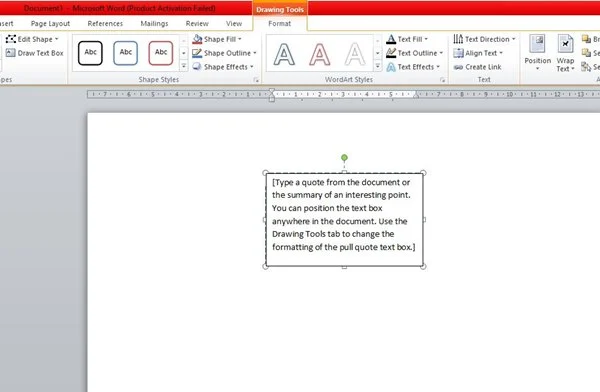
Task: Switch to the References tab
Action: [105, 23]
